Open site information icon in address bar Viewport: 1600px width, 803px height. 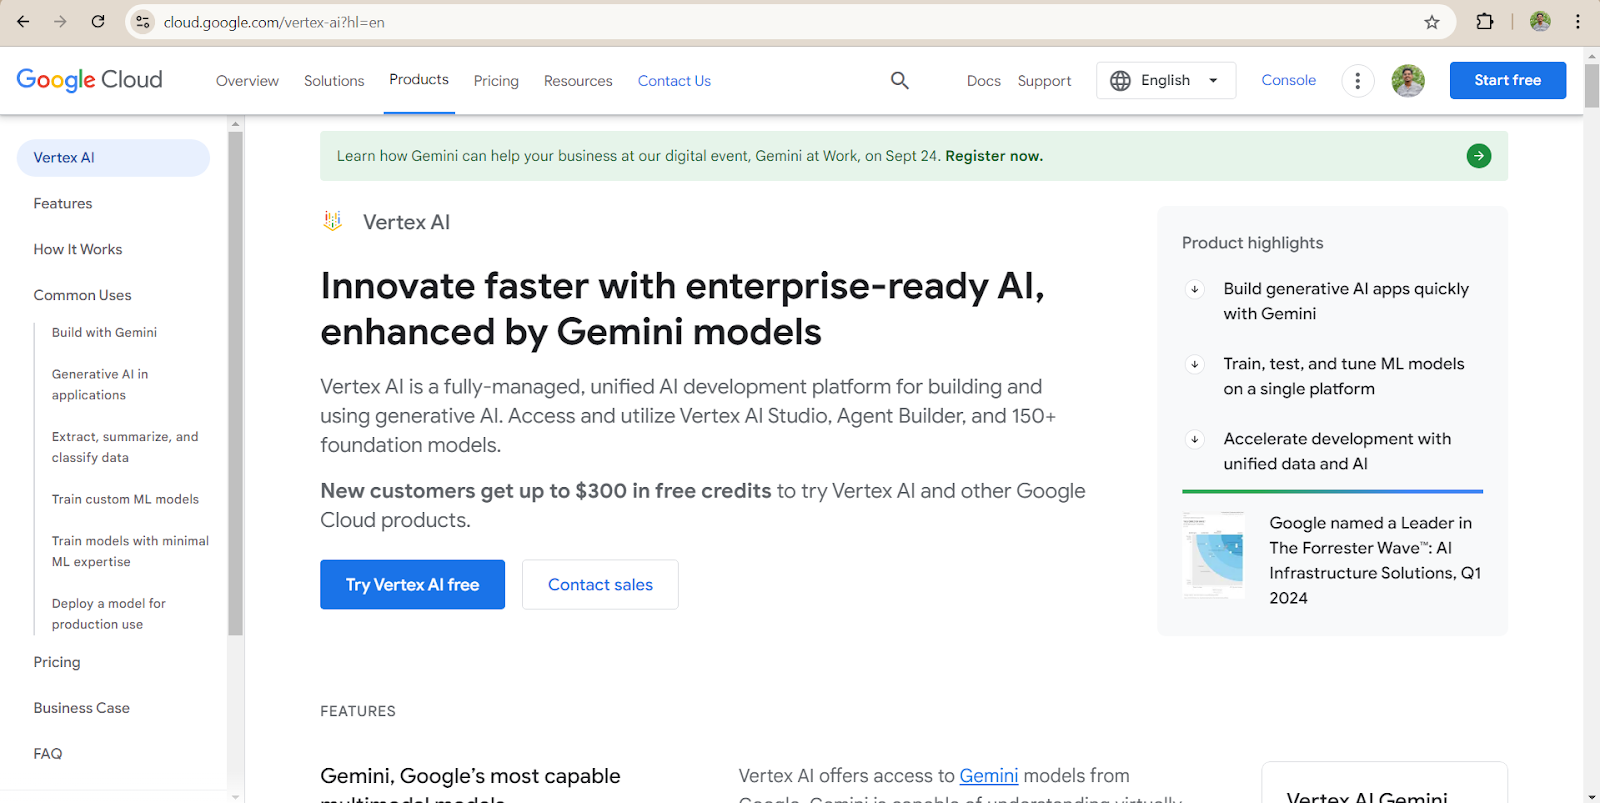[x=143, y=22]
